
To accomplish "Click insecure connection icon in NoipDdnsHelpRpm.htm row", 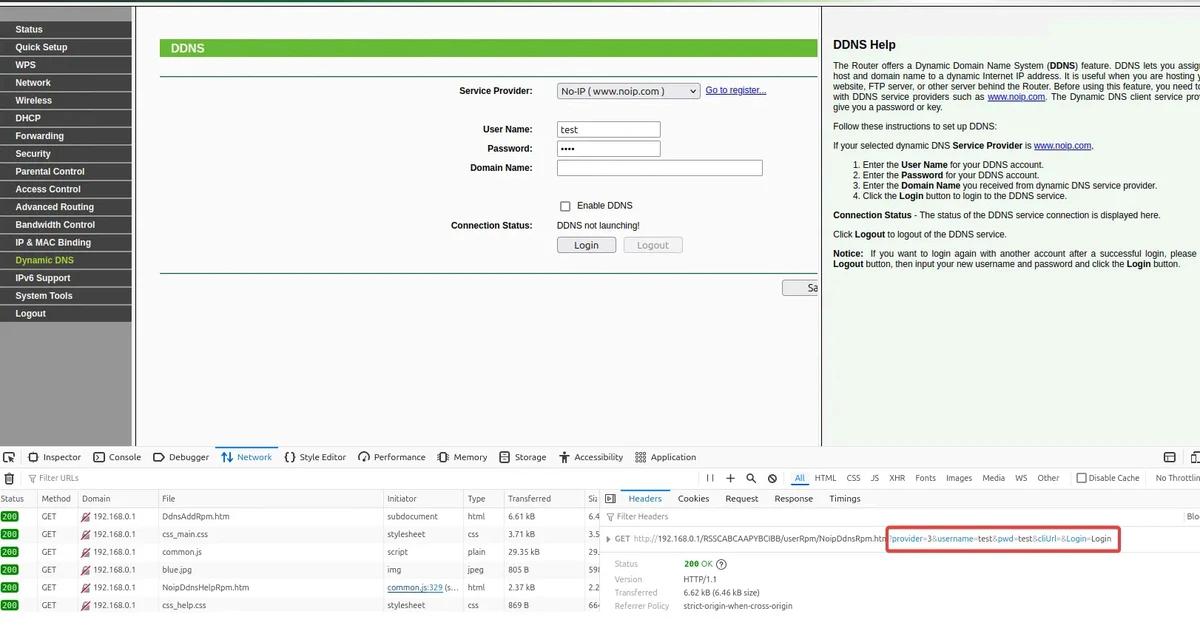I will (85, 588).
